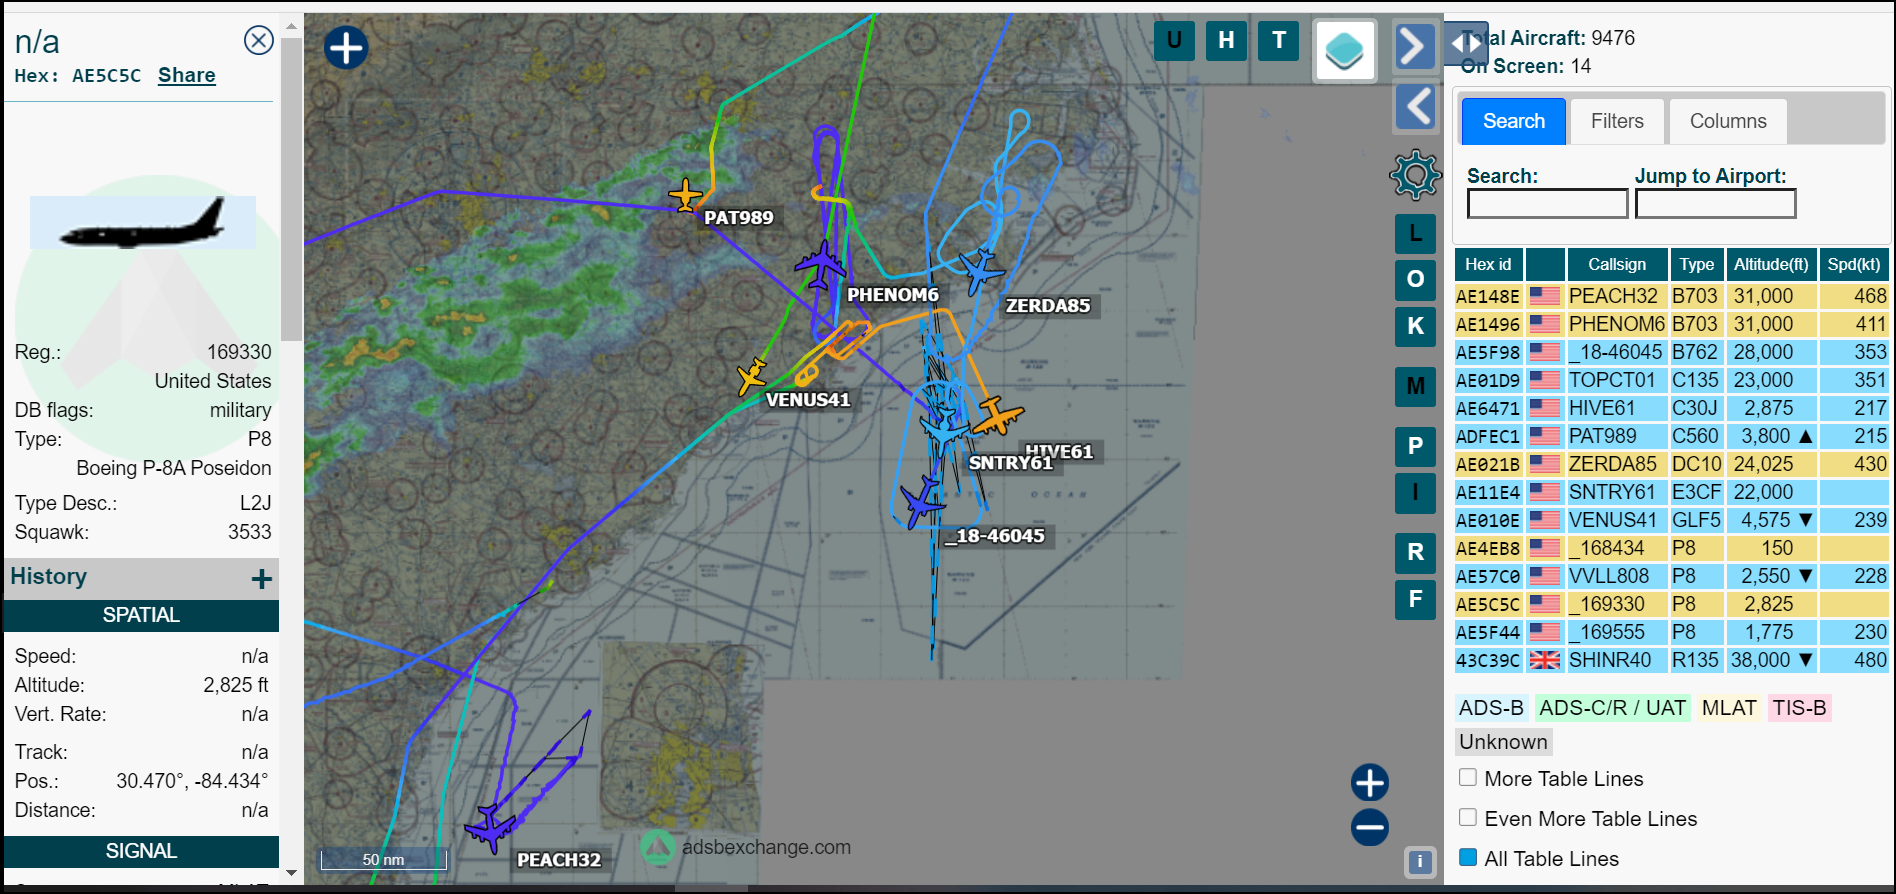This screenshot has height=894, width=1896.
Task: Select the VVLL808 row in aircraft table
Action: point(1671,576)
